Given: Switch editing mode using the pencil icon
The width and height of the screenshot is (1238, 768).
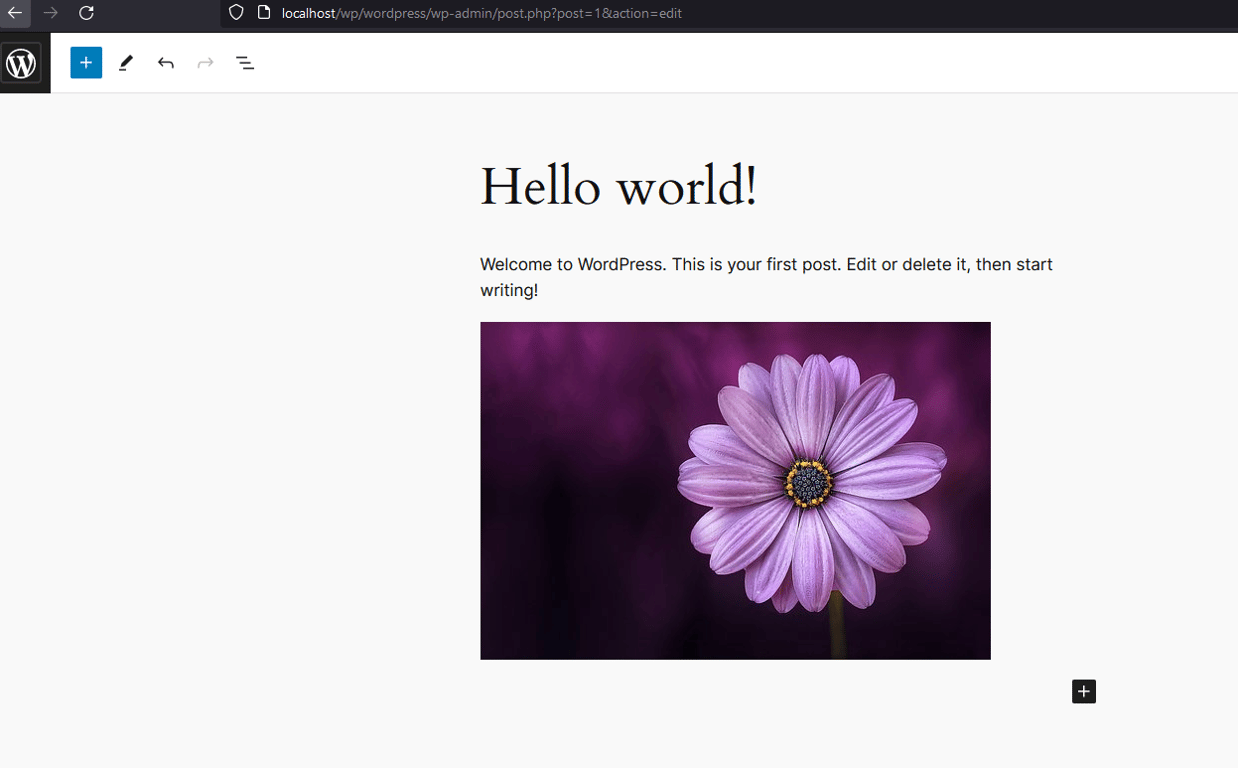Looking at the screenshot, I should pyautogui.click(x=126, y=62).
